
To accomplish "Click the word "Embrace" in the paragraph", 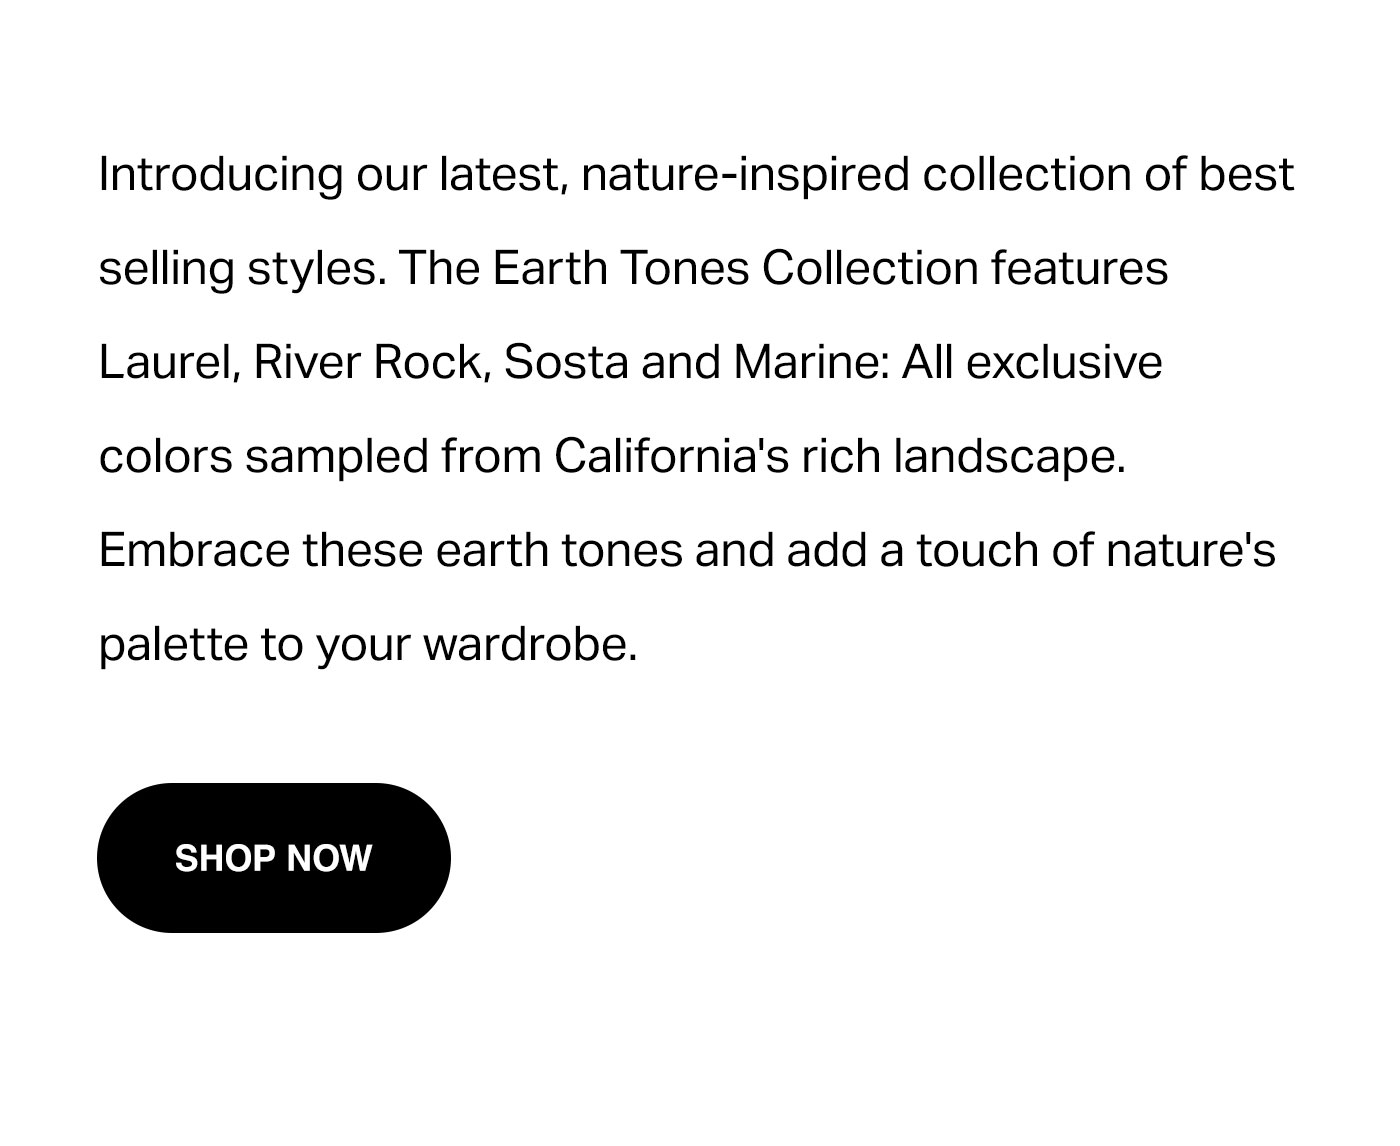I will coord(194,551).
